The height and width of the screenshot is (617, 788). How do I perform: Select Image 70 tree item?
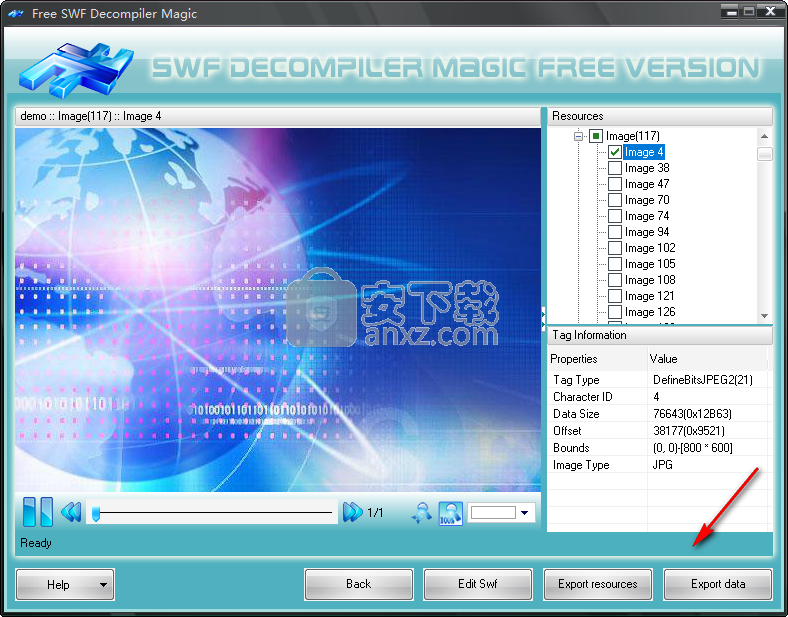(x=647, y=200)
